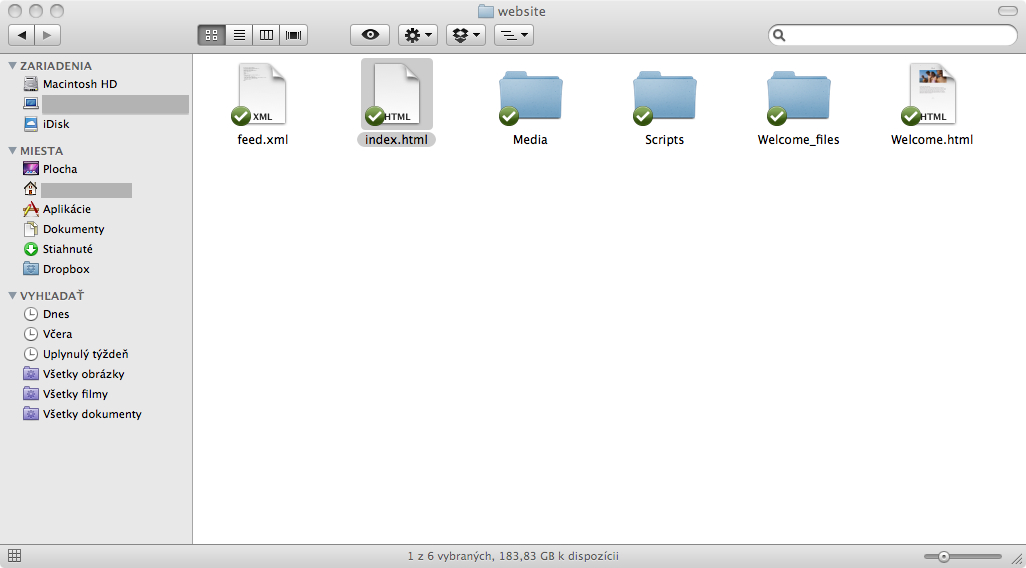The image size is (1026, 568).
Task: Select the Scripts folder icon
Action: [664, 96]
